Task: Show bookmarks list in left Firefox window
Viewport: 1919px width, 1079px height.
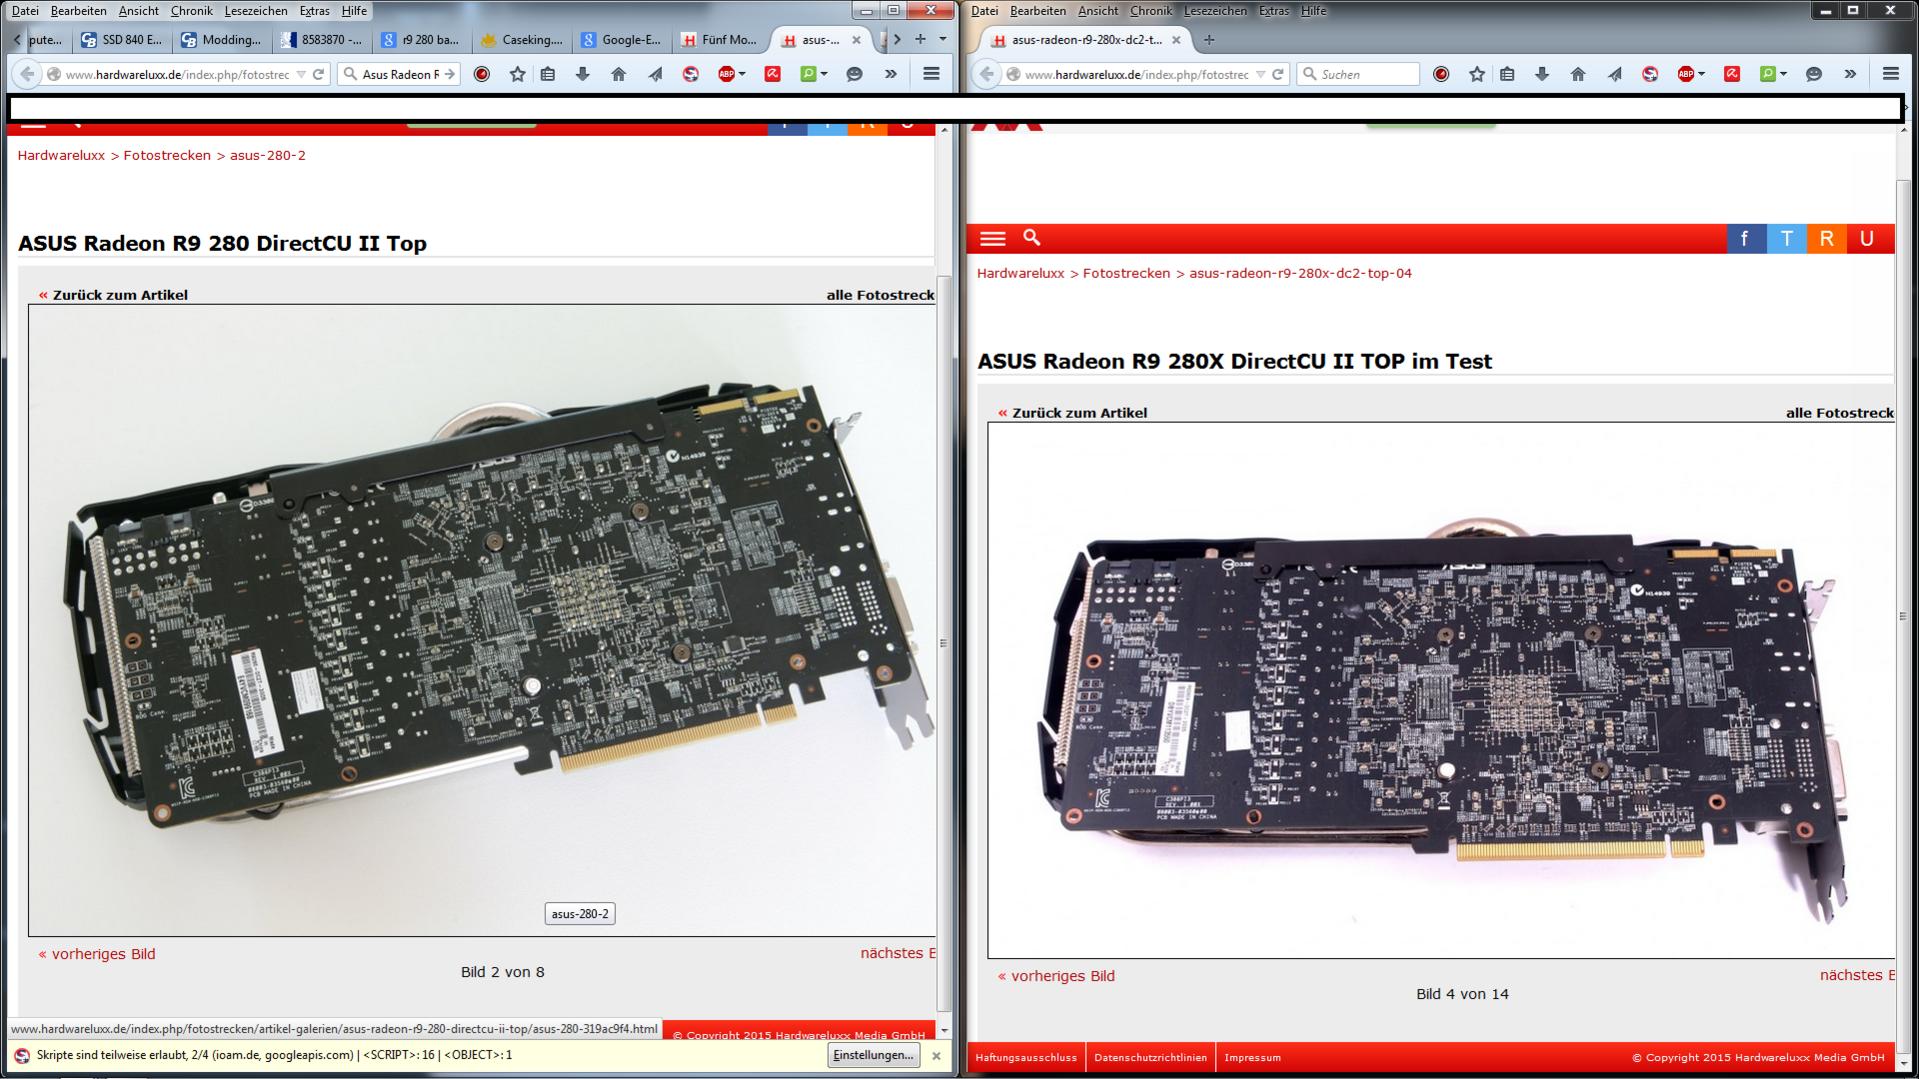Action: coord(548,74)
